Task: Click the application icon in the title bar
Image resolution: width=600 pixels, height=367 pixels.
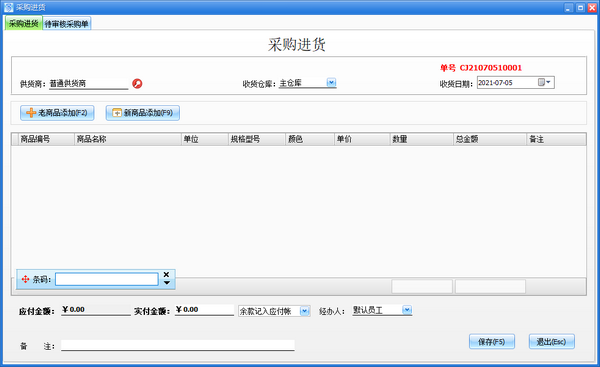Action: [8, 8]
